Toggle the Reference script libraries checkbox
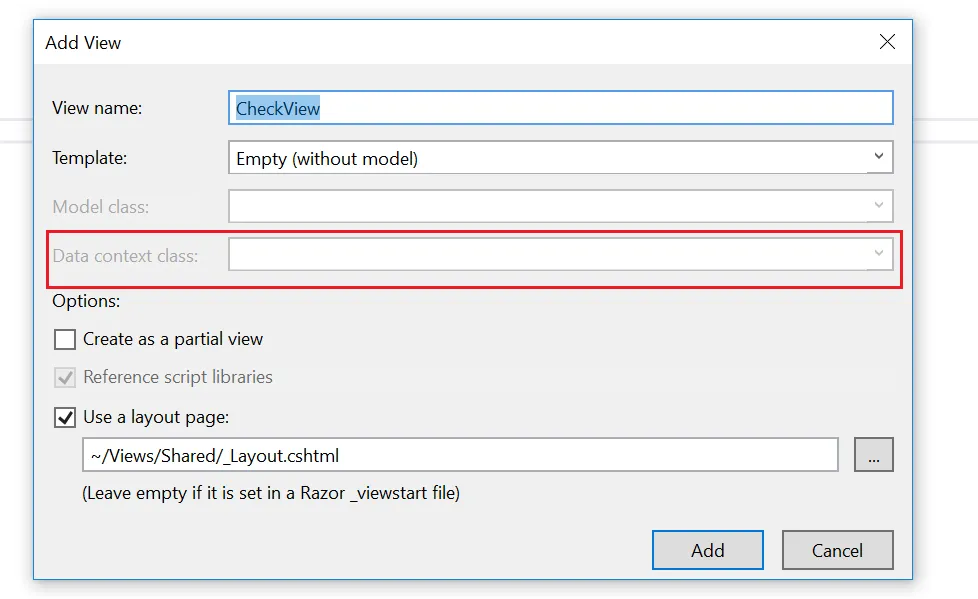The width and height of the screenshot is (978, 599). pyautogui.click(x=65, y=378)
